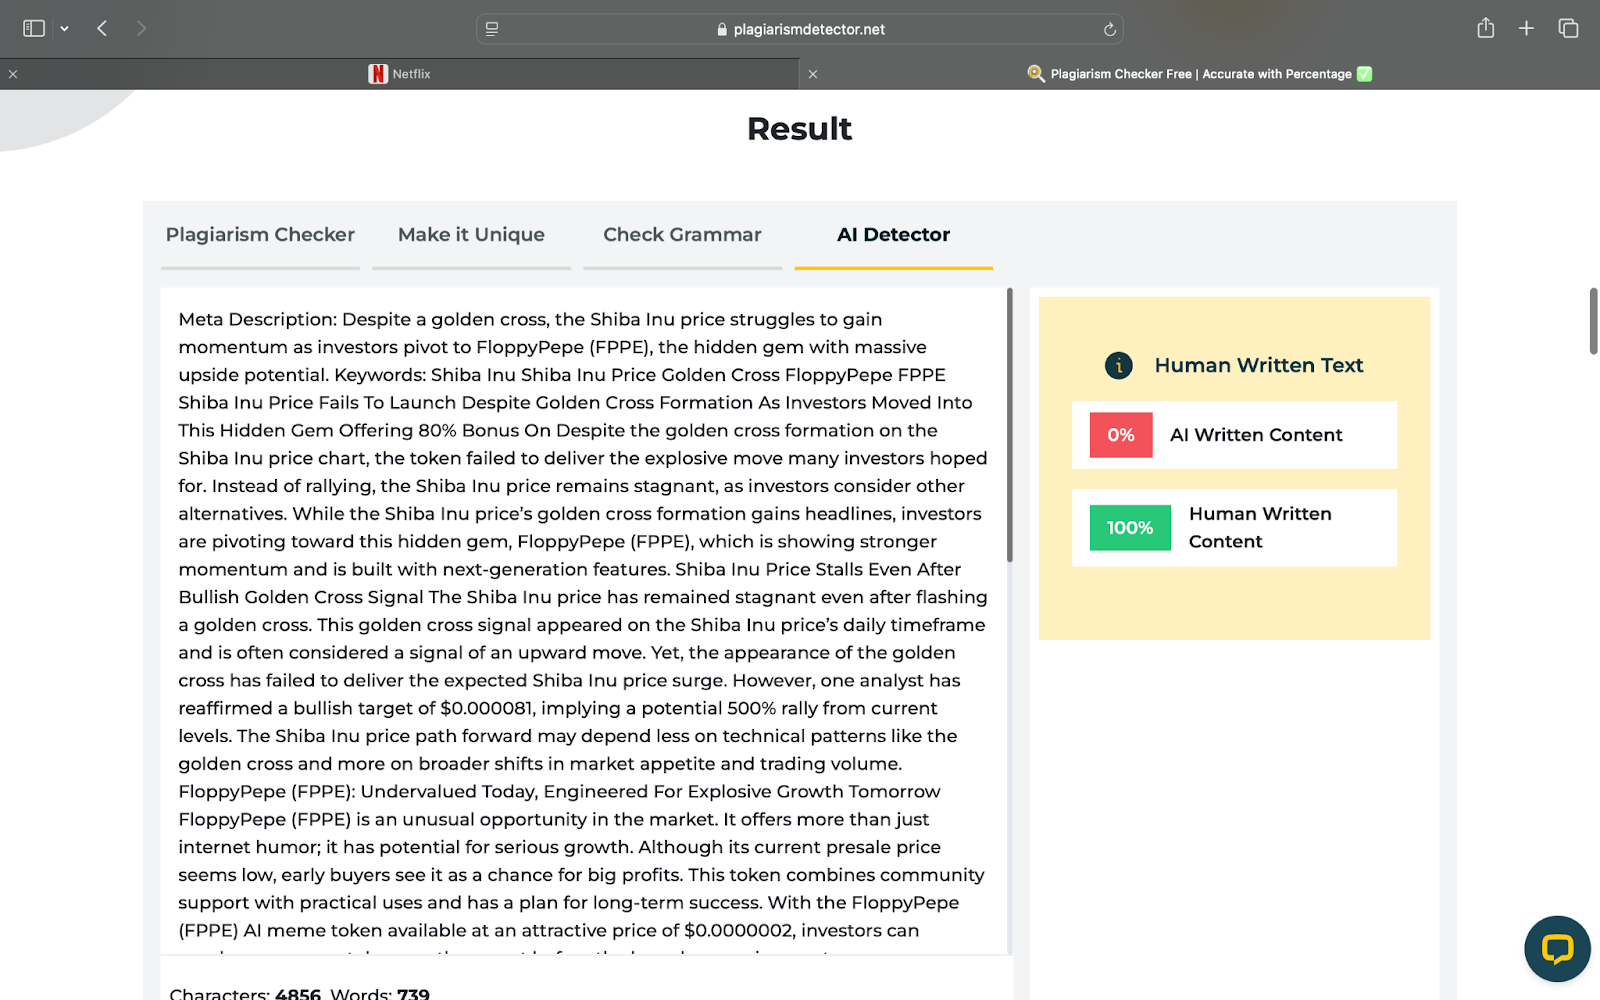1600x1000 pixels.
Task: Reload the page with the refresh icon
Action: click(1109, 30)
